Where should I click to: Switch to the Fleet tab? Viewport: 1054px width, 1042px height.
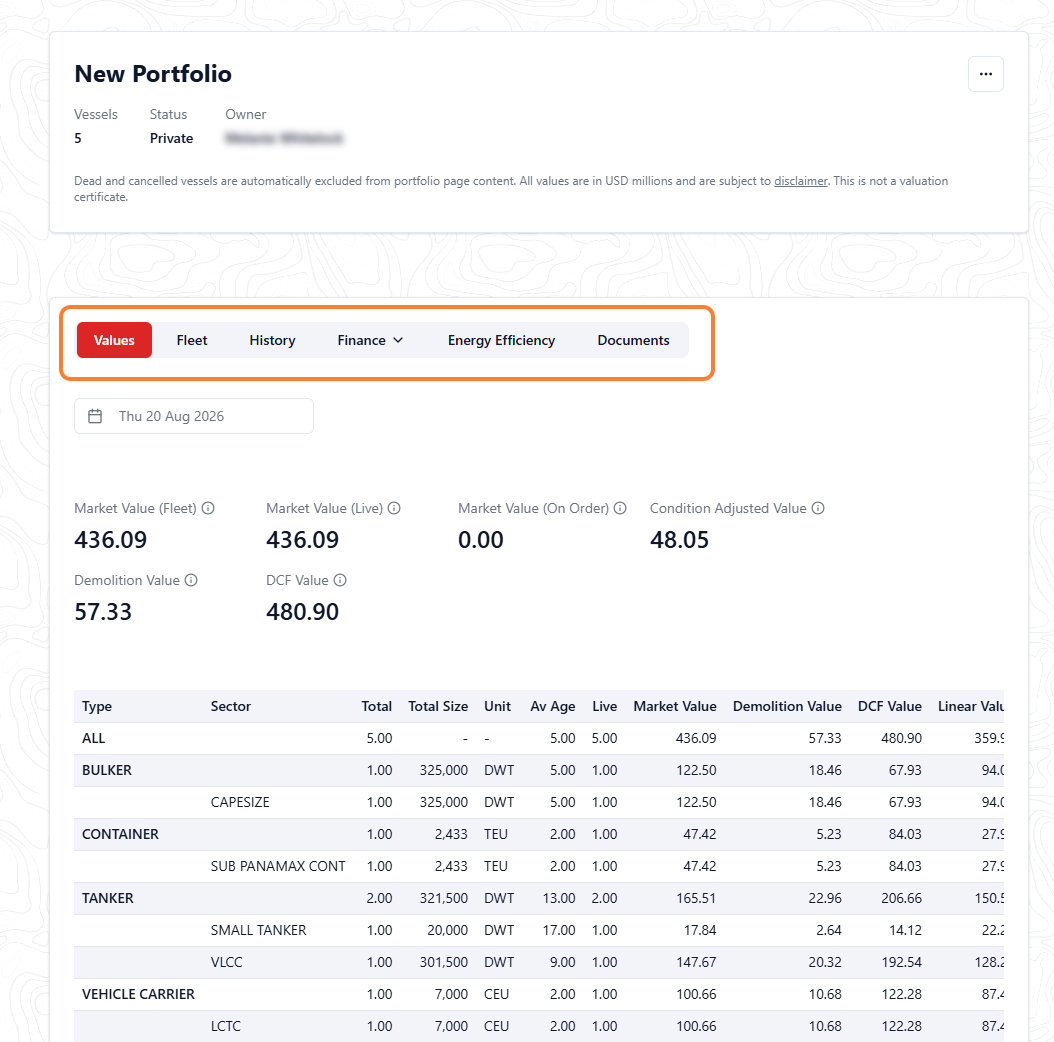(x=192, y=340)
